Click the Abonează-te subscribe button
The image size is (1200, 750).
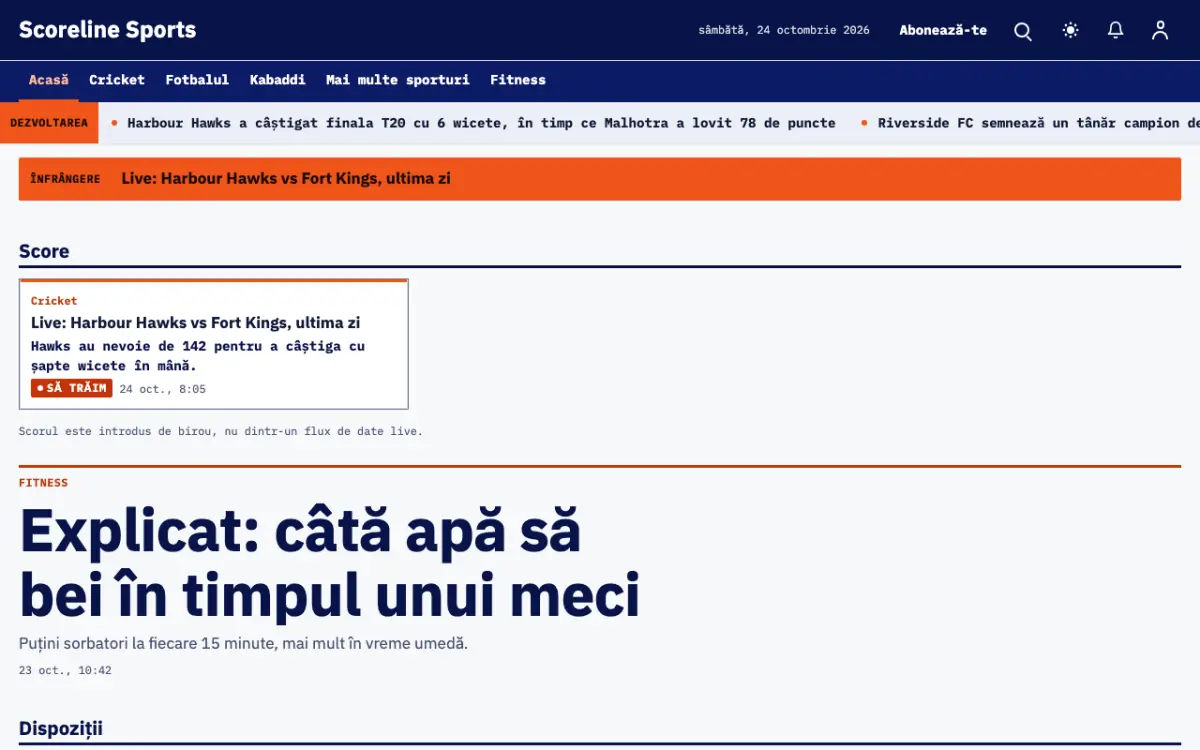coord(943,30)
